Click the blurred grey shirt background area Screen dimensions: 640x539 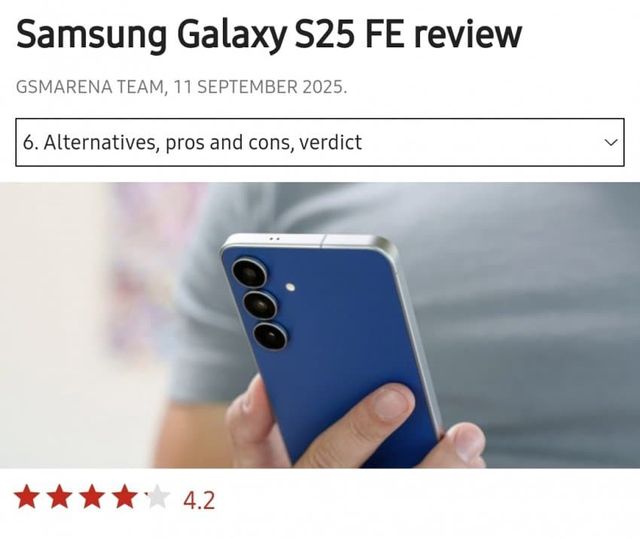531,306
